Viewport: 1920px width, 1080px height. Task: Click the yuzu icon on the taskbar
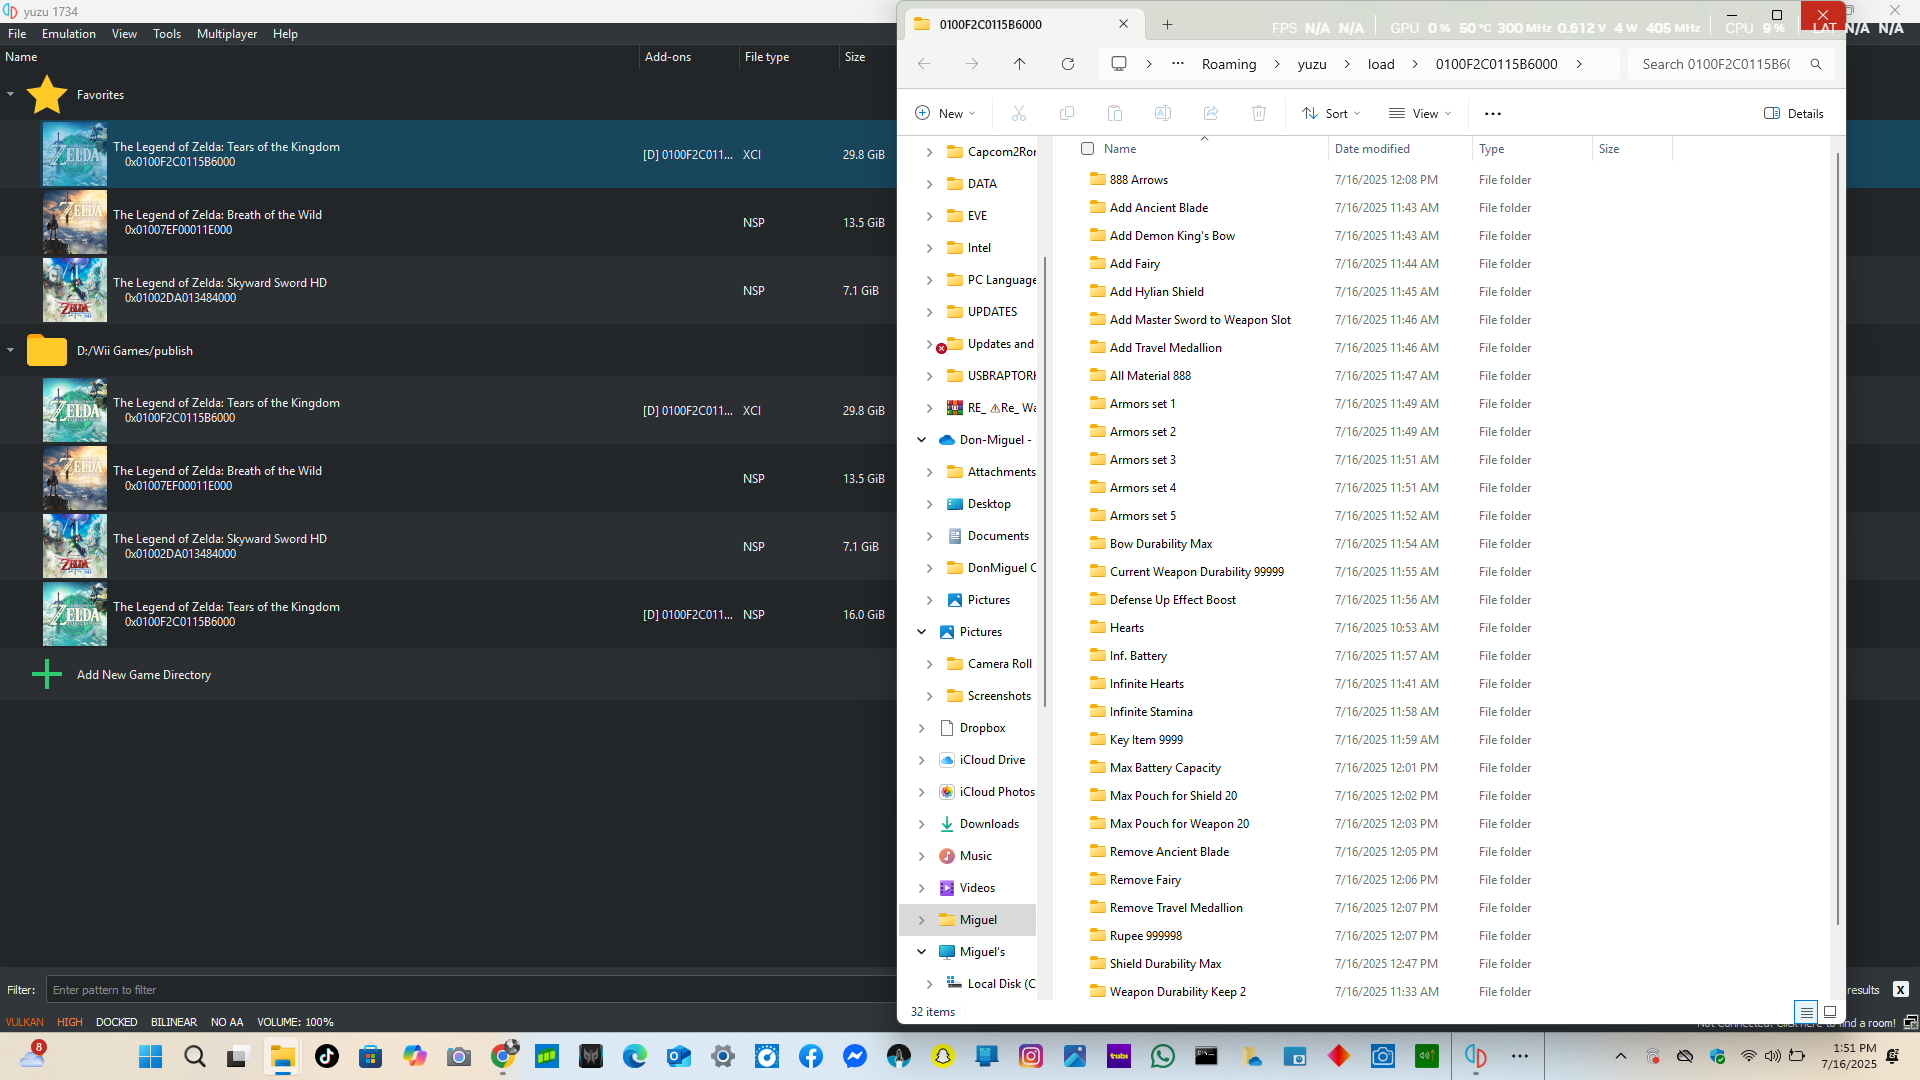(x=1475, y=1057)
